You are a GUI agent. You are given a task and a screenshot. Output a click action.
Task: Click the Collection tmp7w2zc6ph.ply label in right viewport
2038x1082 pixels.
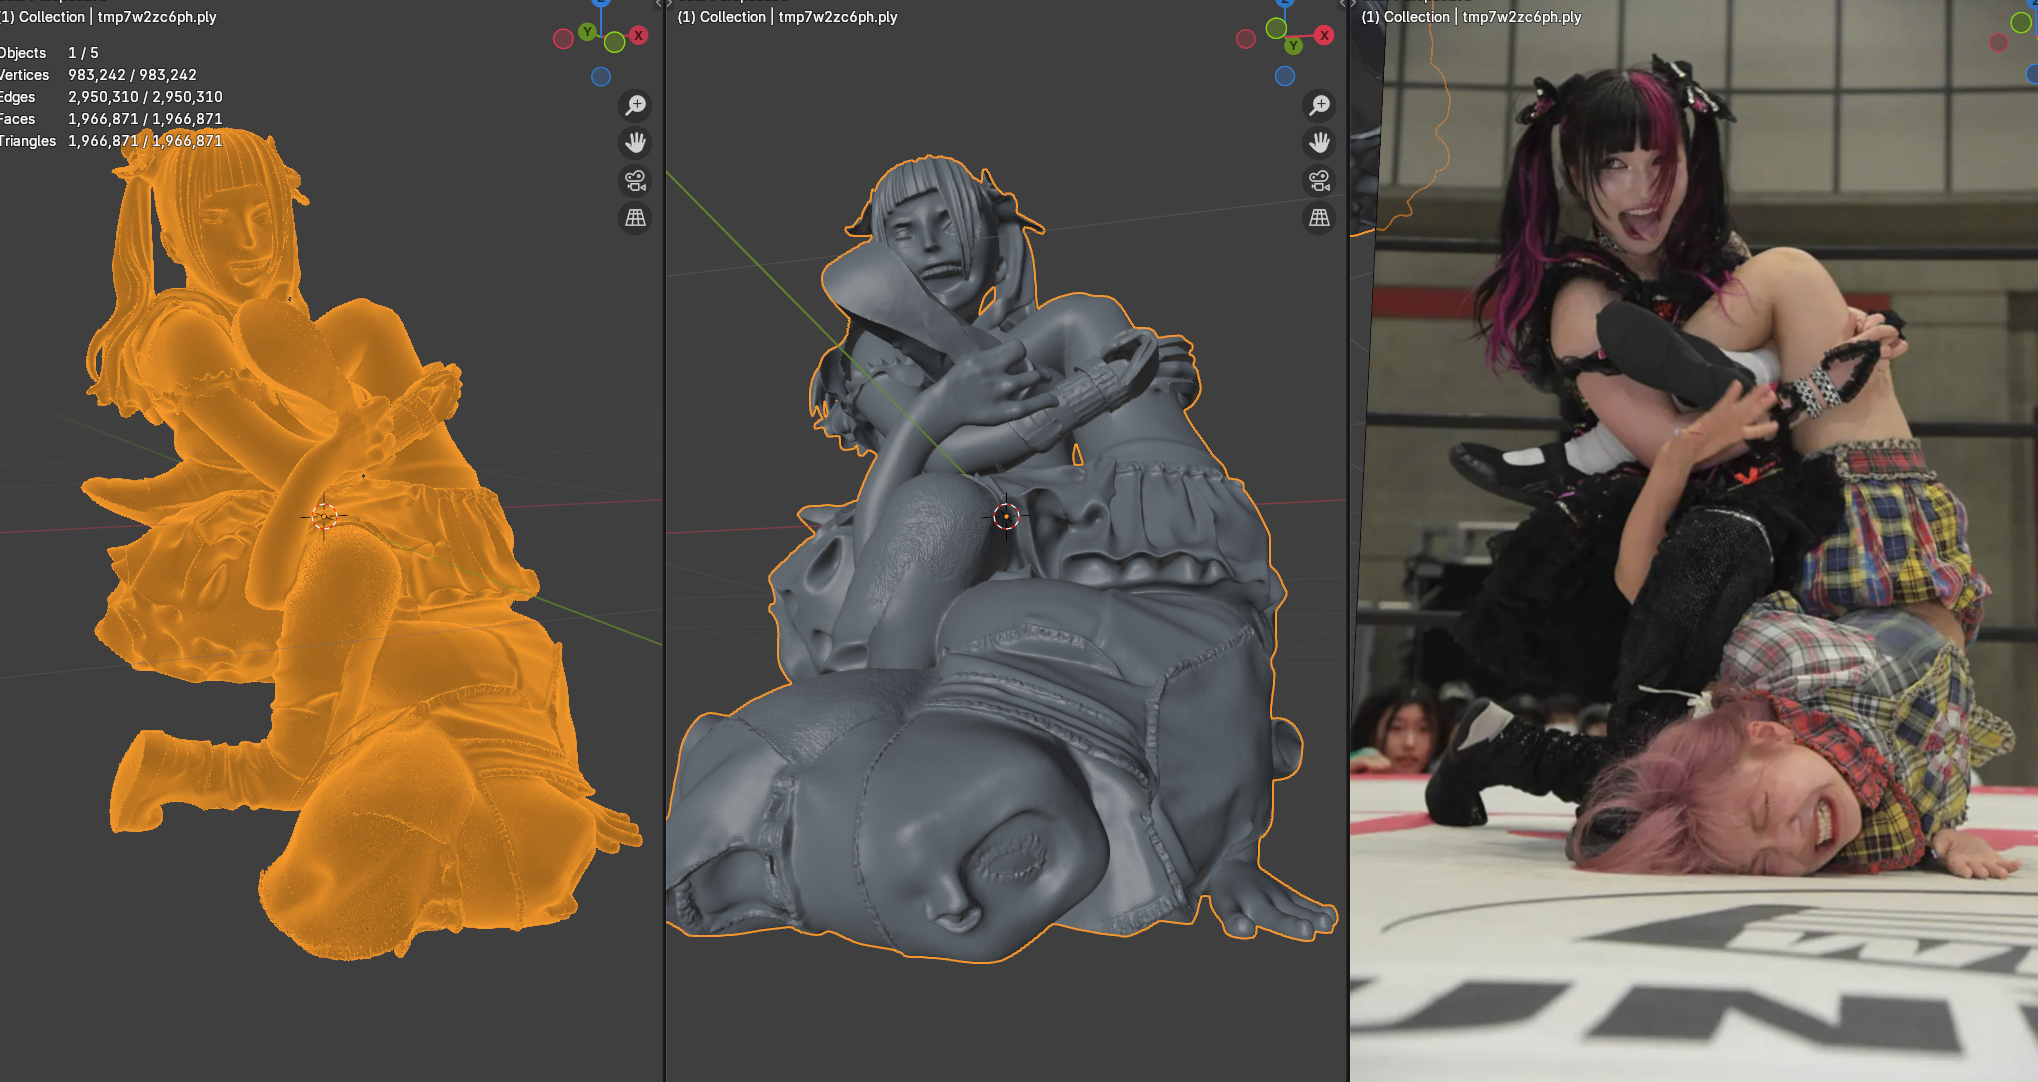(1472, 17)
